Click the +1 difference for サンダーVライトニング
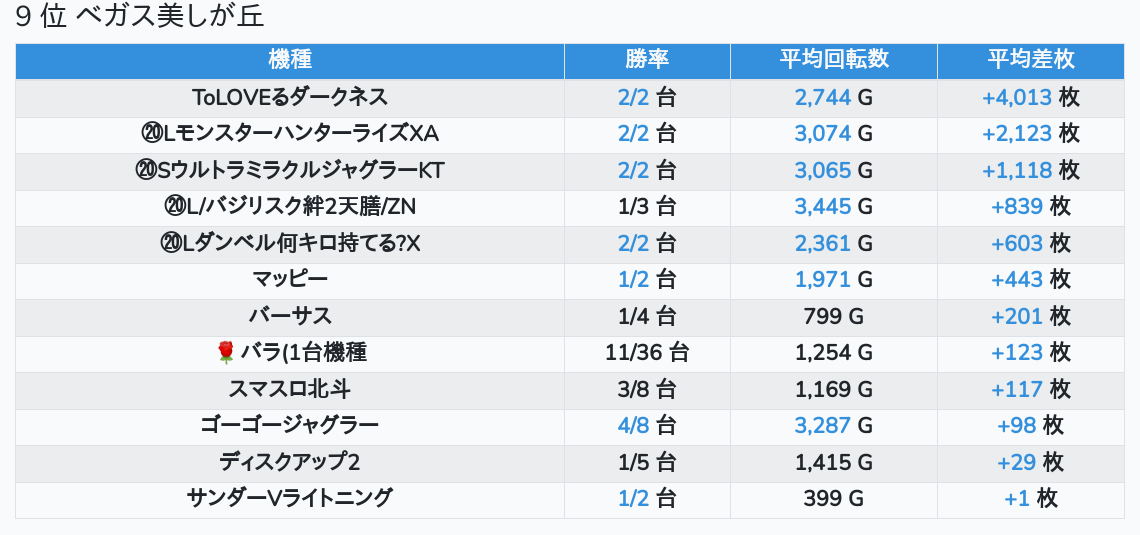The height and width of the screenshot is (535, 1140). point(1017,498)
